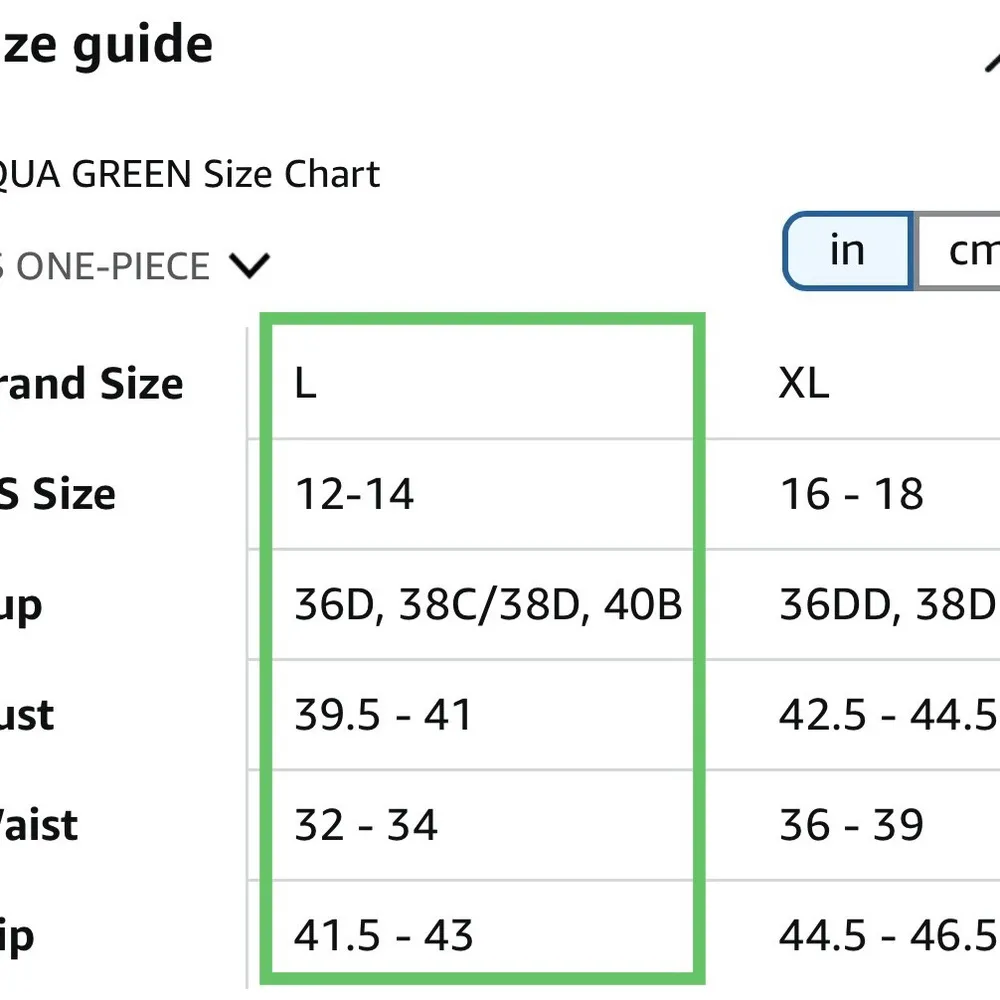The width and height of the screenshot is (1000, 1000).
Task: Click the 36D, 38C/38D, 40B cup cell
Action: click(488, 605)
